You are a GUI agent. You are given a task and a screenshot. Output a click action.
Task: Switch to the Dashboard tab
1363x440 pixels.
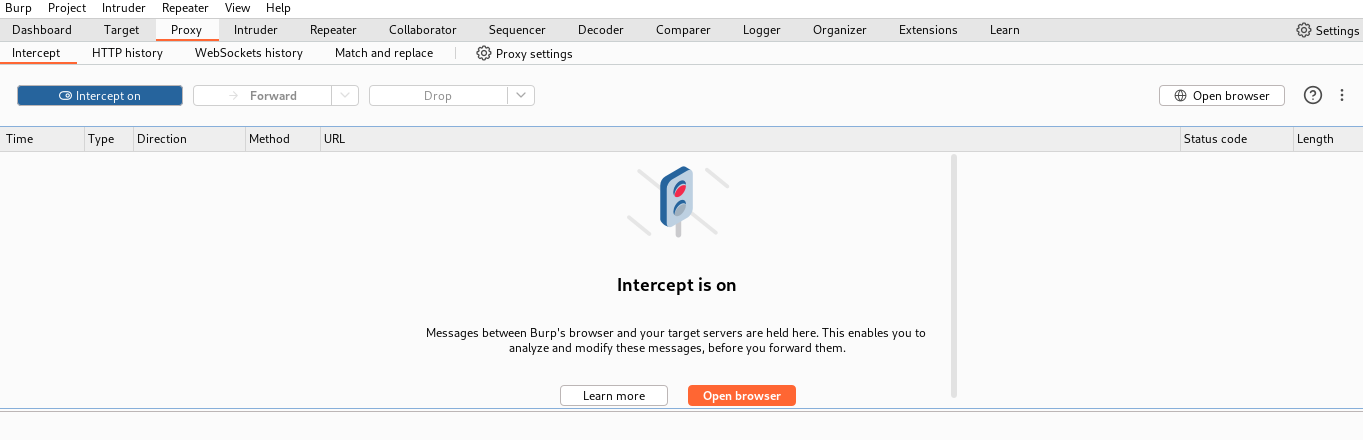[x=42, y=30]
